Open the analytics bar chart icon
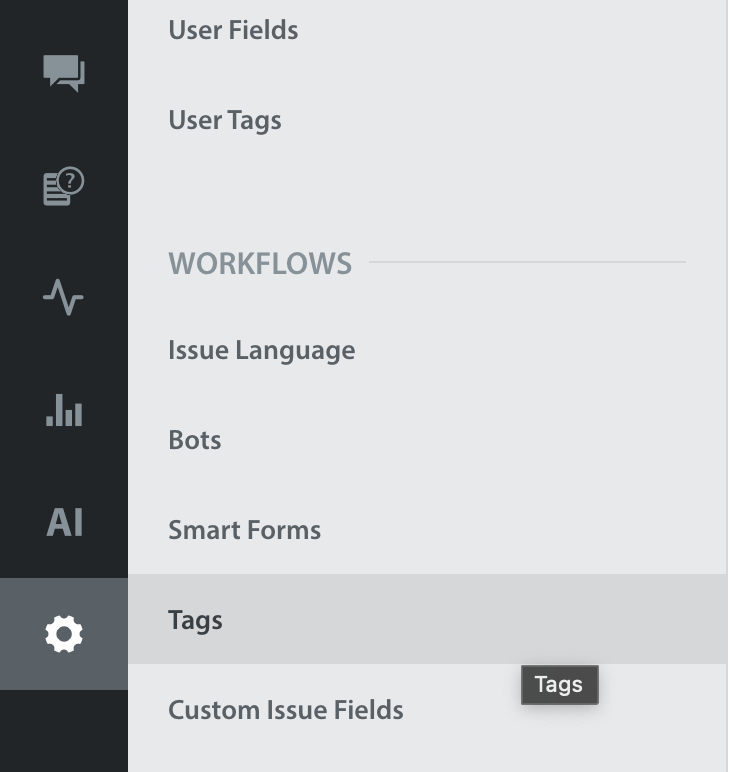 point(64,409)
